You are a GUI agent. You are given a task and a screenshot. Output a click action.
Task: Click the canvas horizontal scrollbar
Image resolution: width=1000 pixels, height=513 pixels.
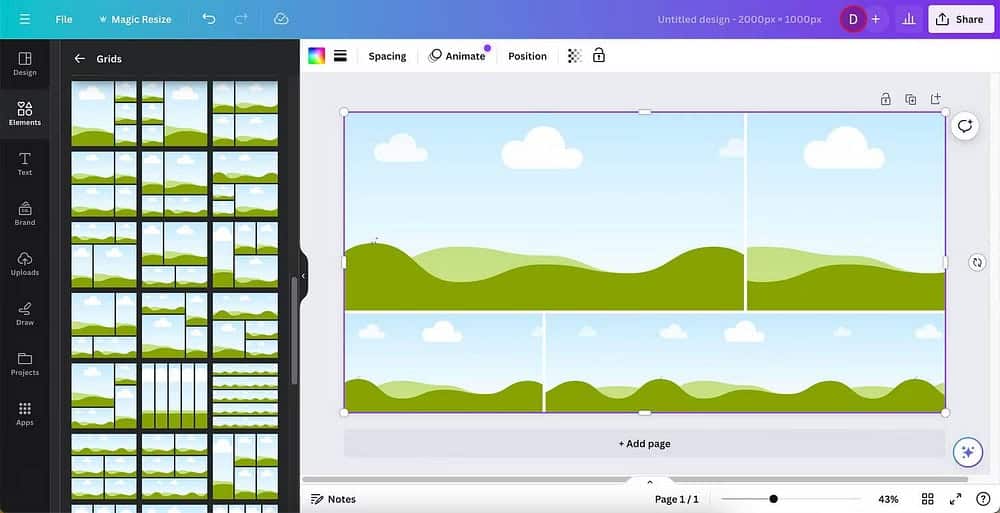(635, 479)
